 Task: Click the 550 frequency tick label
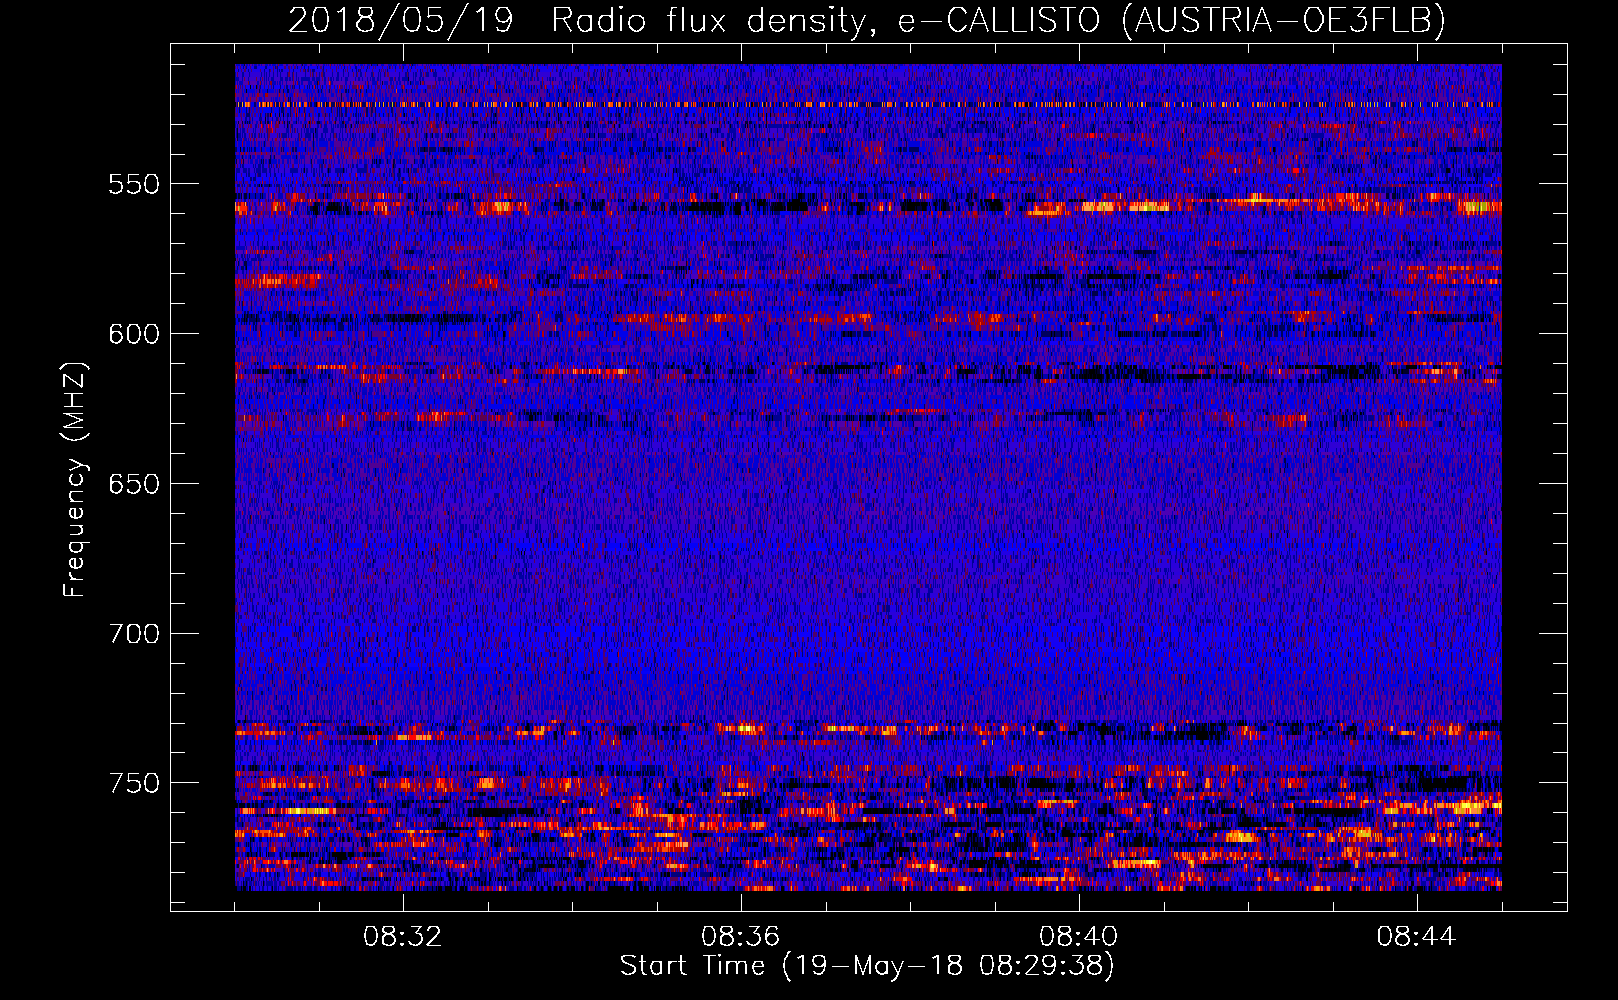click(x=134, y=185)
